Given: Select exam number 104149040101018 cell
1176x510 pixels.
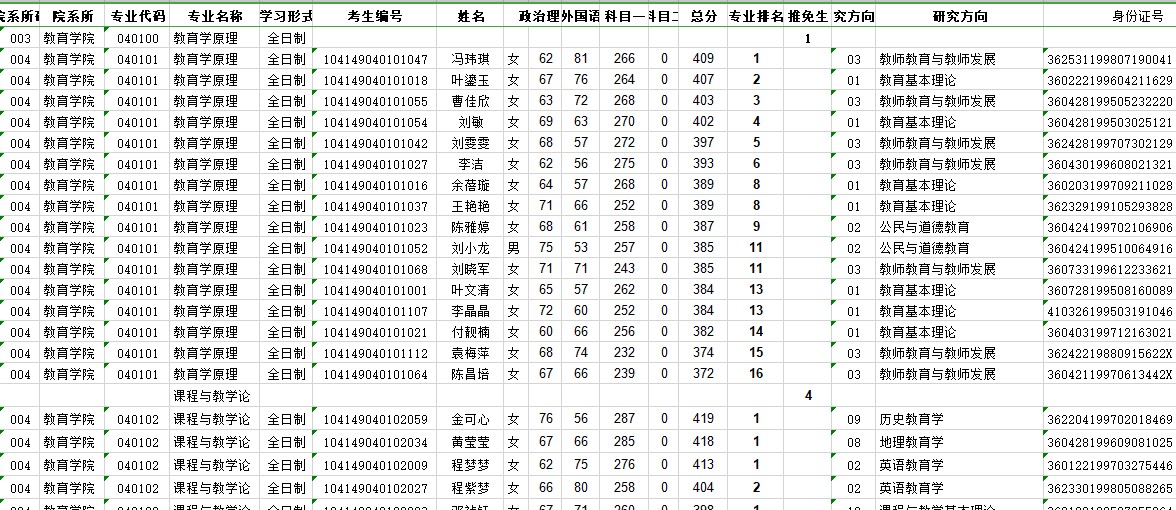Looking at the screenshot, I should click(x=375, y=81).
